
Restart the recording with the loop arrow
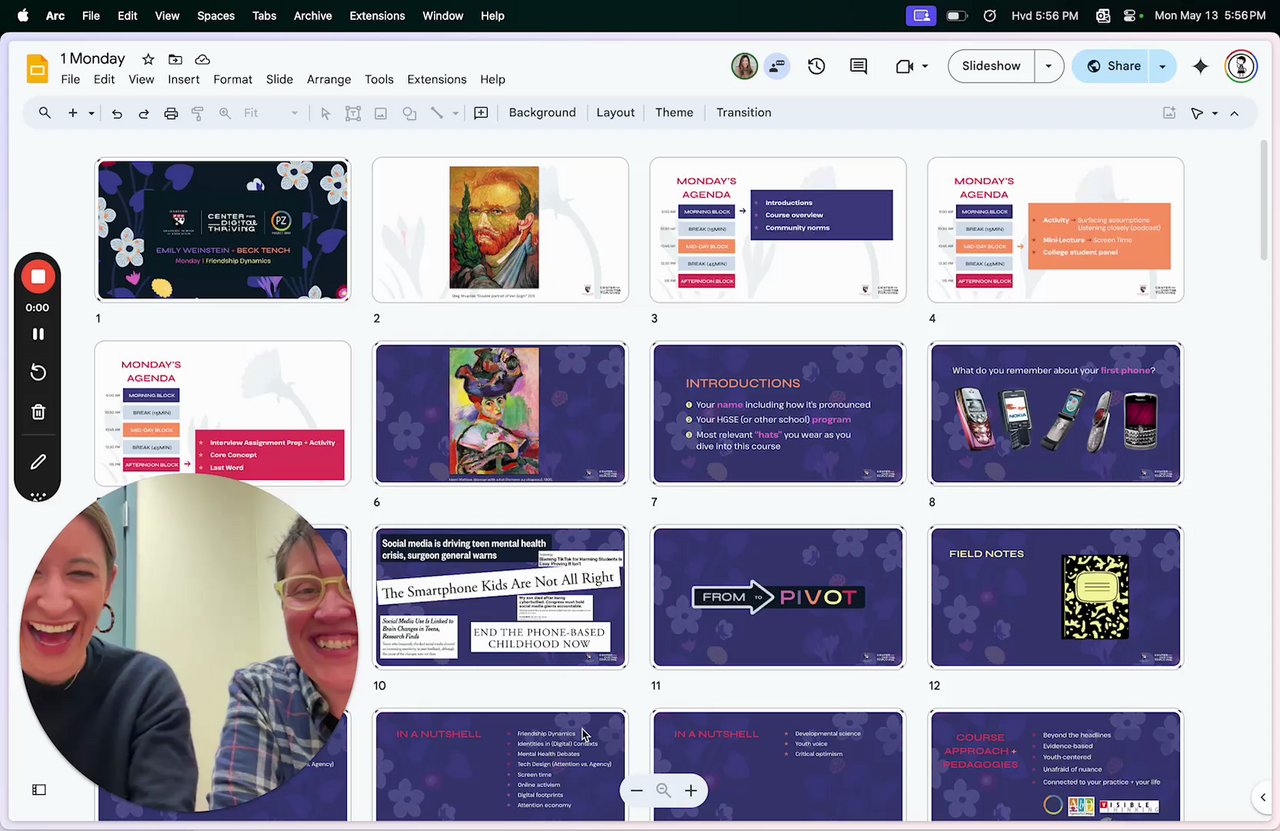(38, 372)
